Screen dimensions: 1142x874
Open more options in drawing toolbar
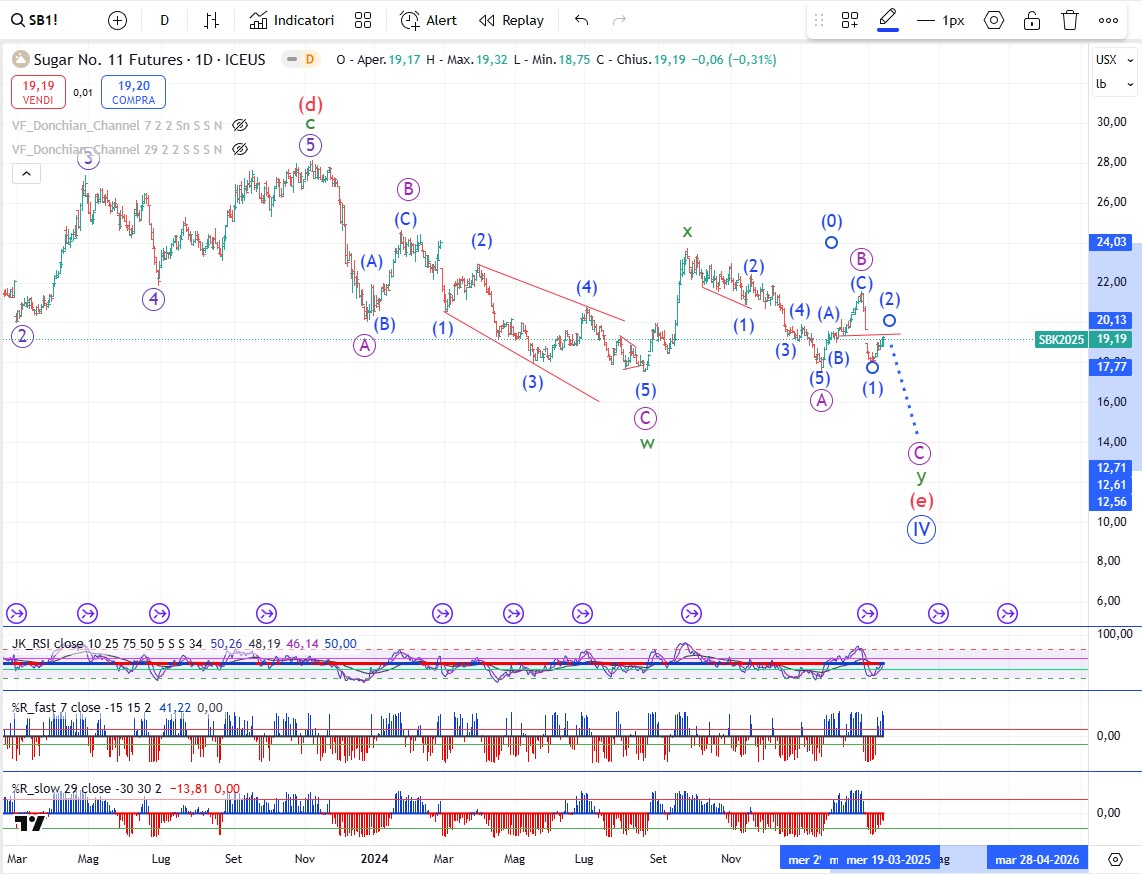tap(1108, 20)
